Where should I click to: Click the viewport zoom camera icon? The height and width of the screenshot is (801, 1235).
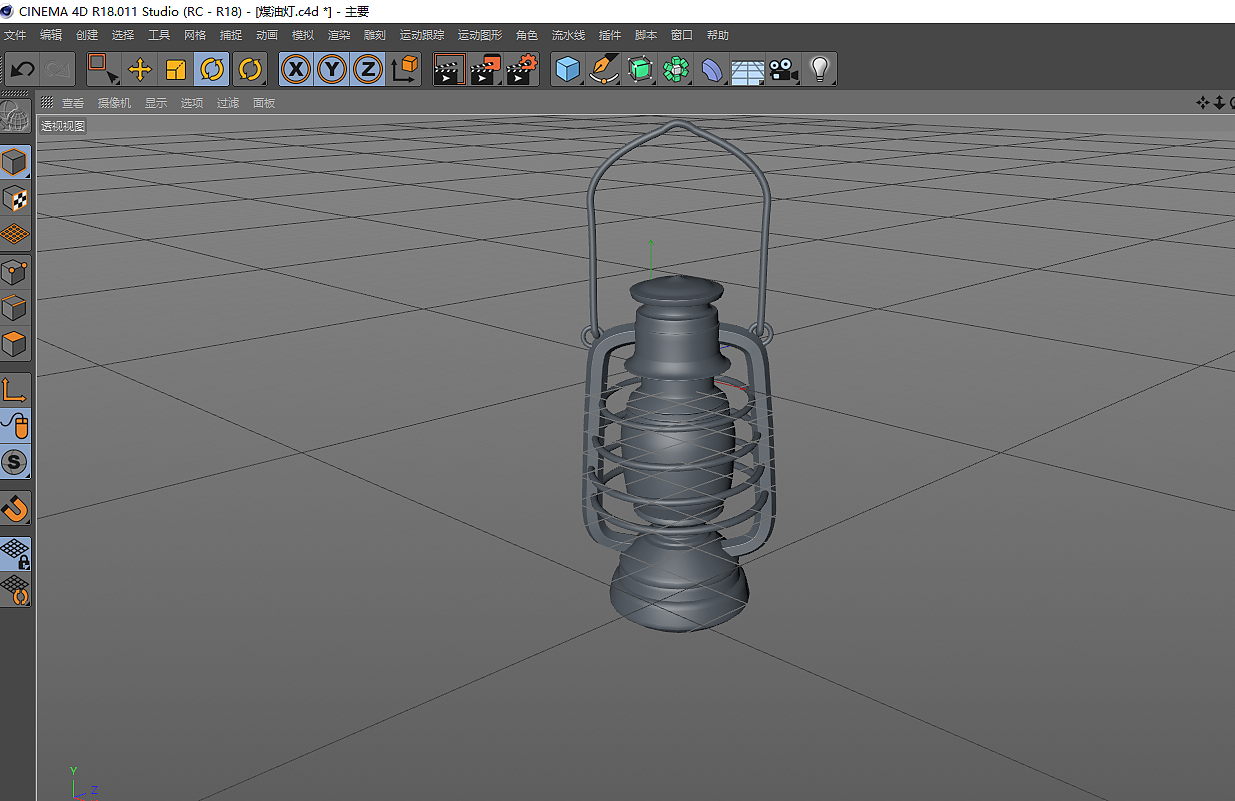[x=1219, y=102]
